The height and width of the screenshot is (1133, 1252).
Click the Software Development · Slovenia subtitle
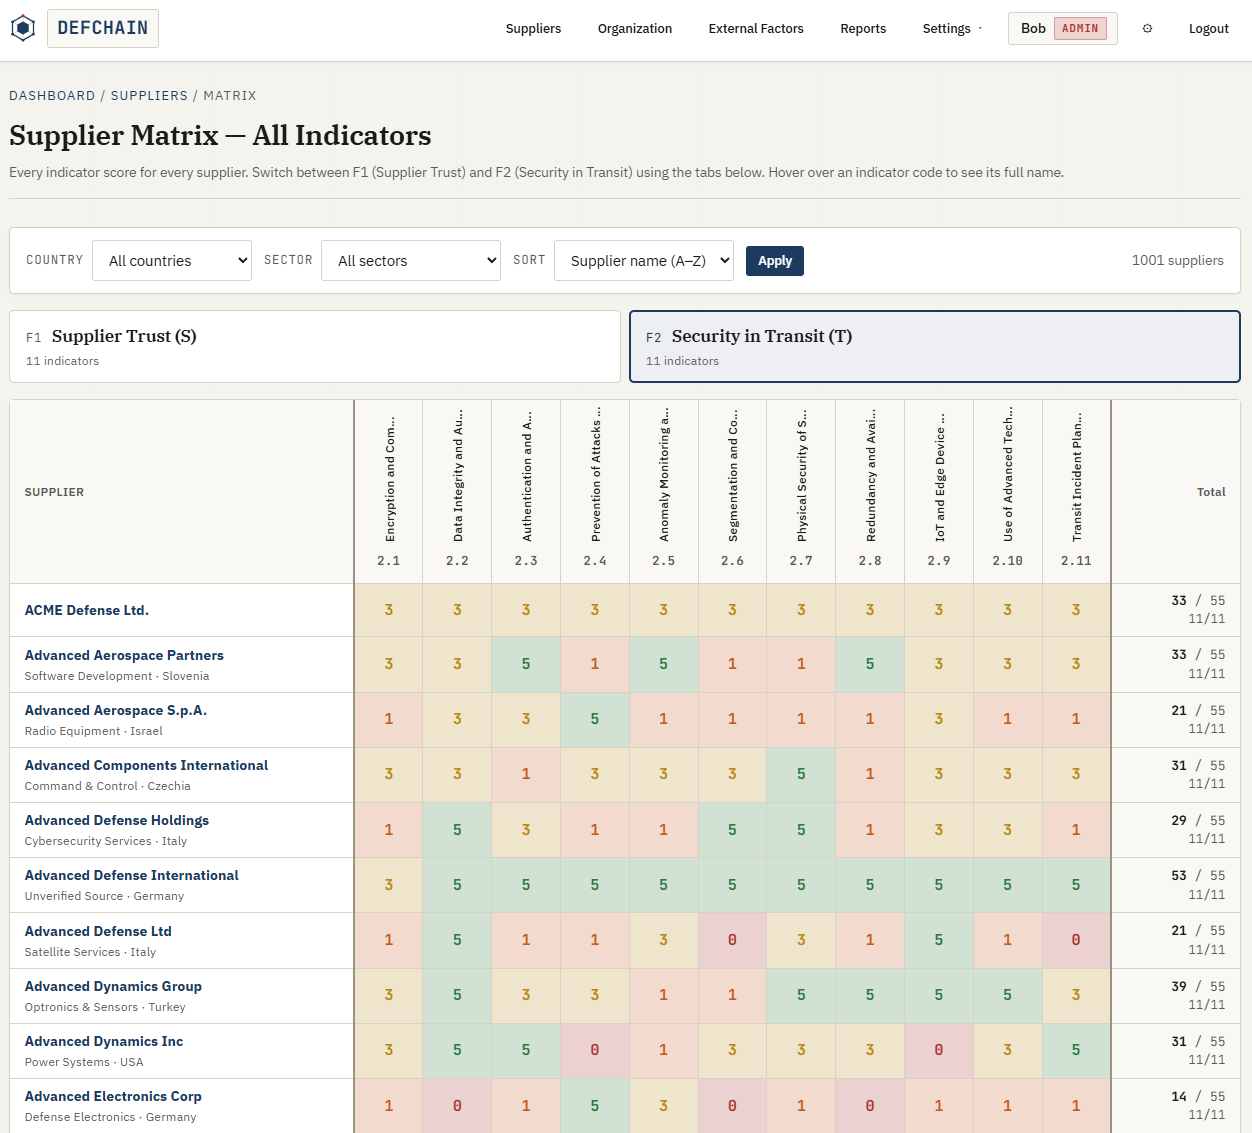pyautogui.click(x=117, y=676)
